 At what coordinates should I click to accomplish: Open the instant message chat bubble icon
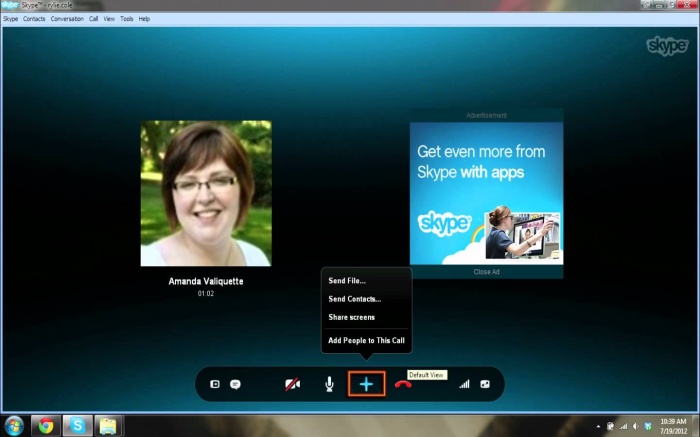[x=235, y=384]
